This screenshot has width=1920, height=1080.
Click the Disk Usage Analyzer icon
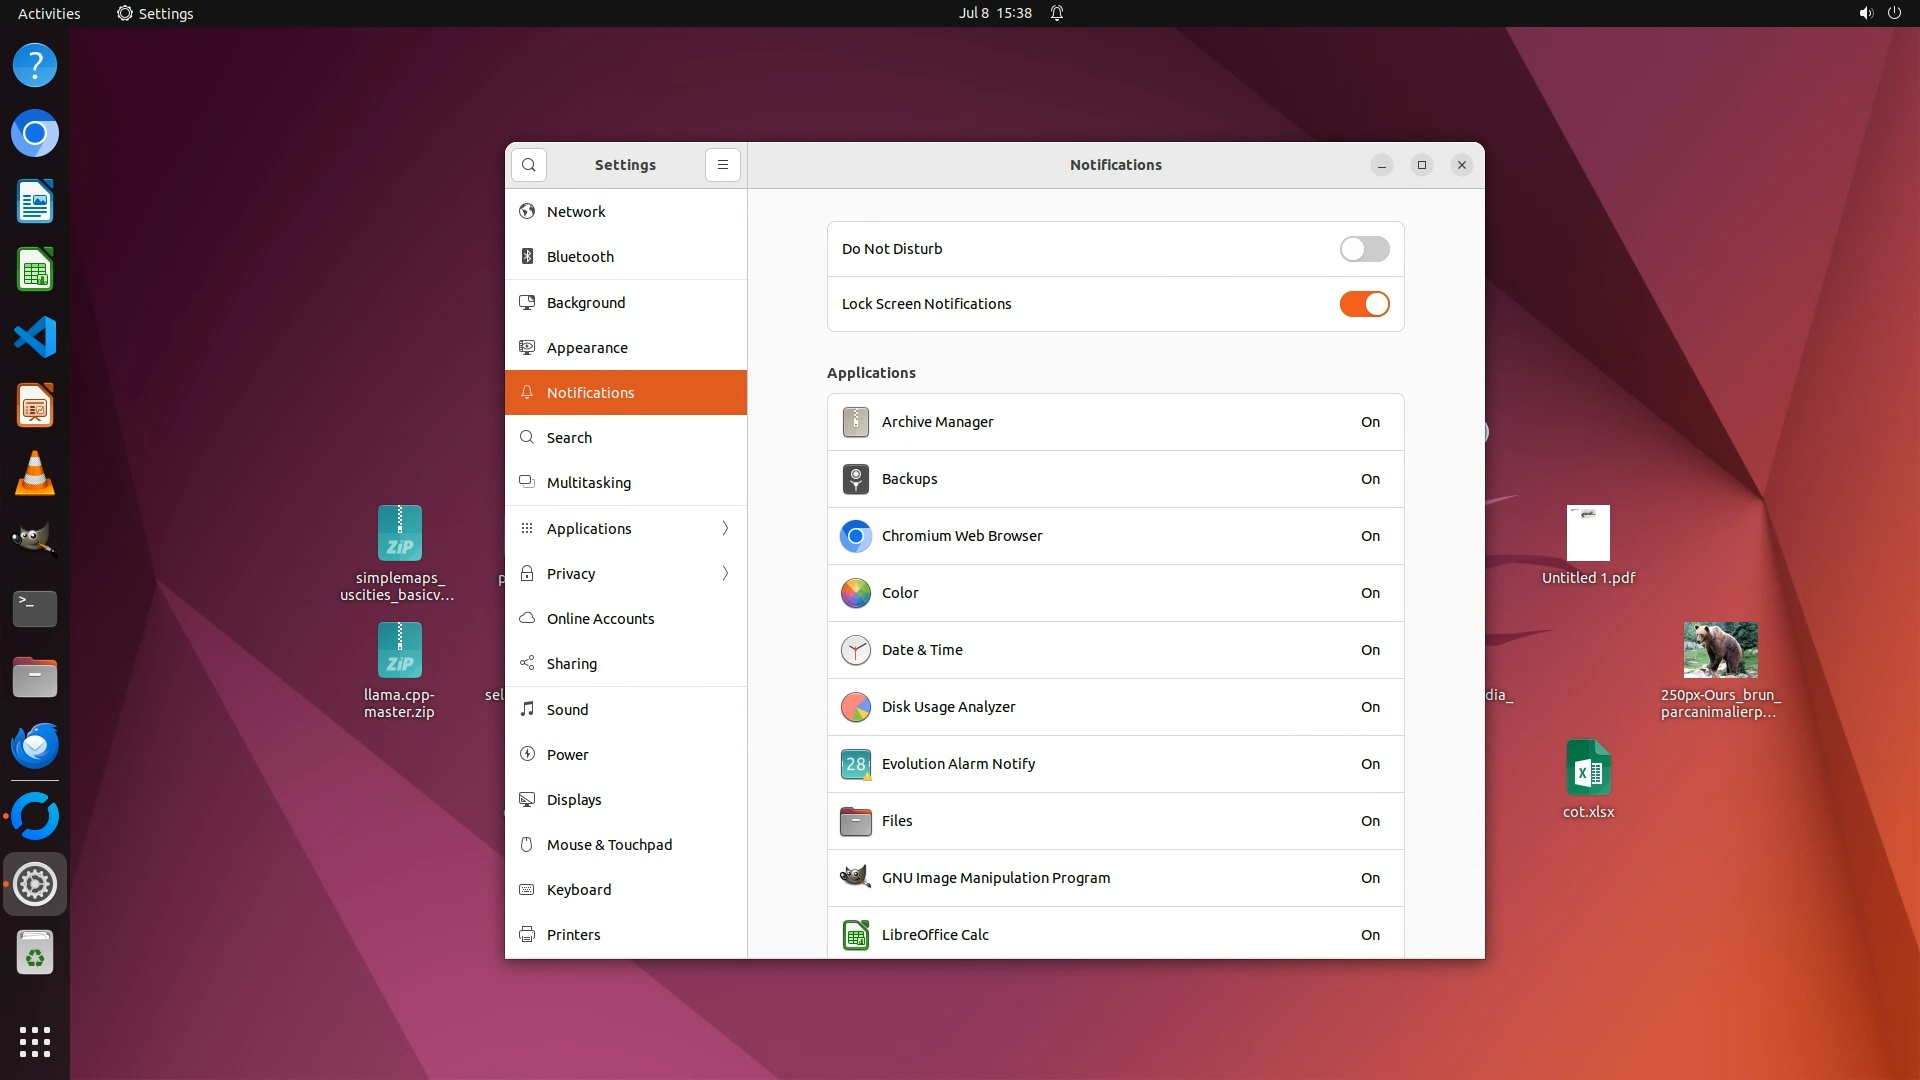click(855, 707)
